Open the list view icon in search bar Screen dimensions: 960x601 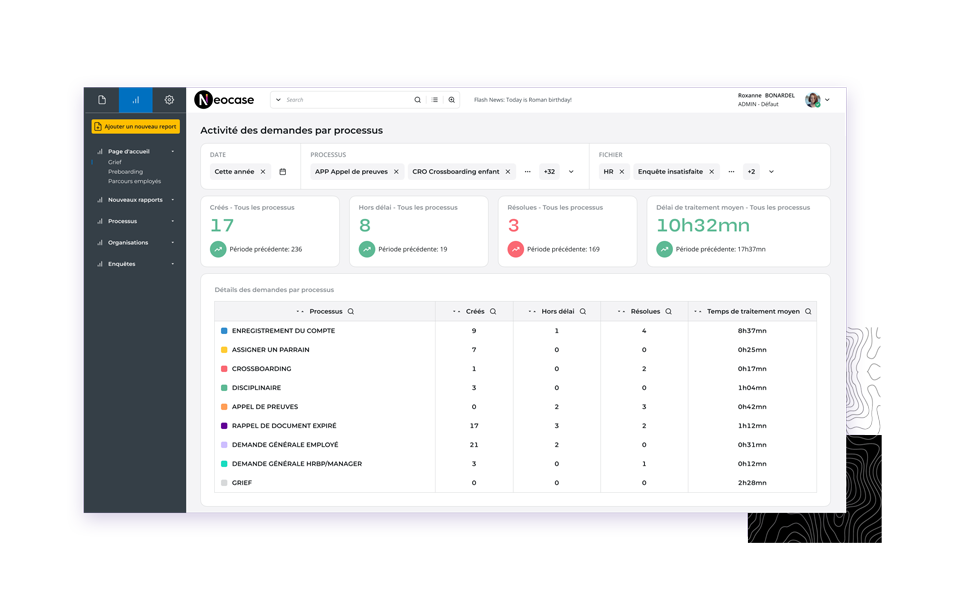click(435, 100)
